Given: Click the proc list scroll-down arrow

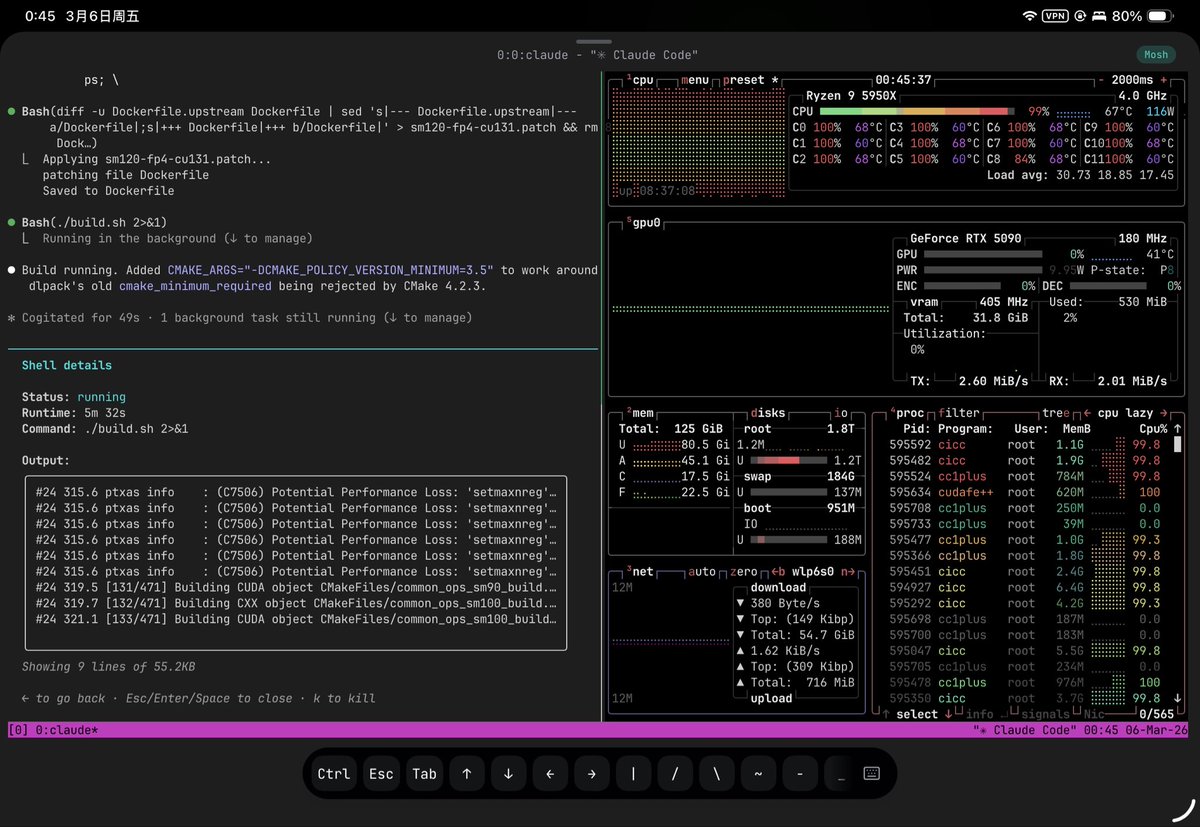Looking at the screenshot, I should click(1178, 698).
